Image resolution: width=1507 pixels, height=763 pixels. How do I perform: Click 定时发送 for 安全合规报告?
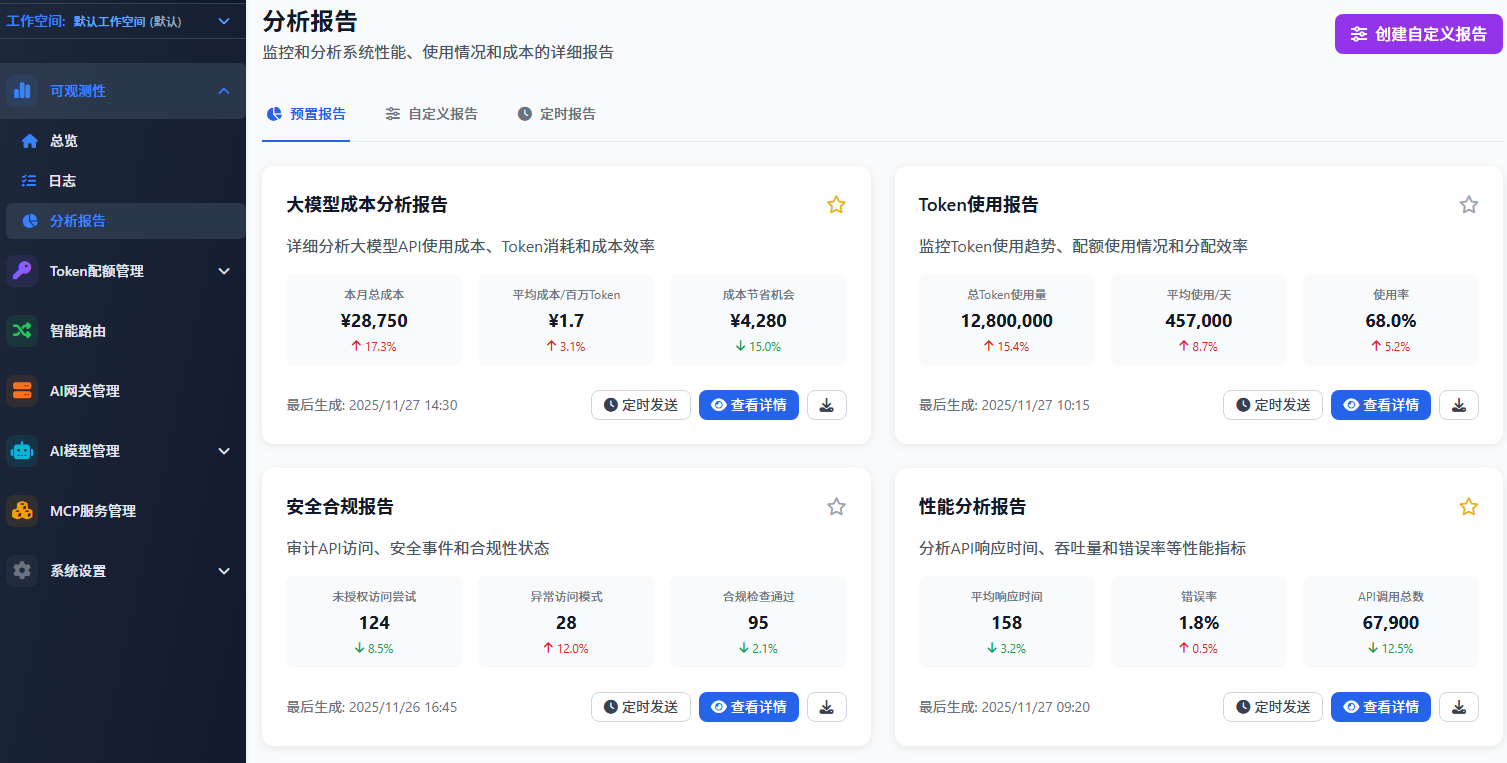tap(641, 707)
